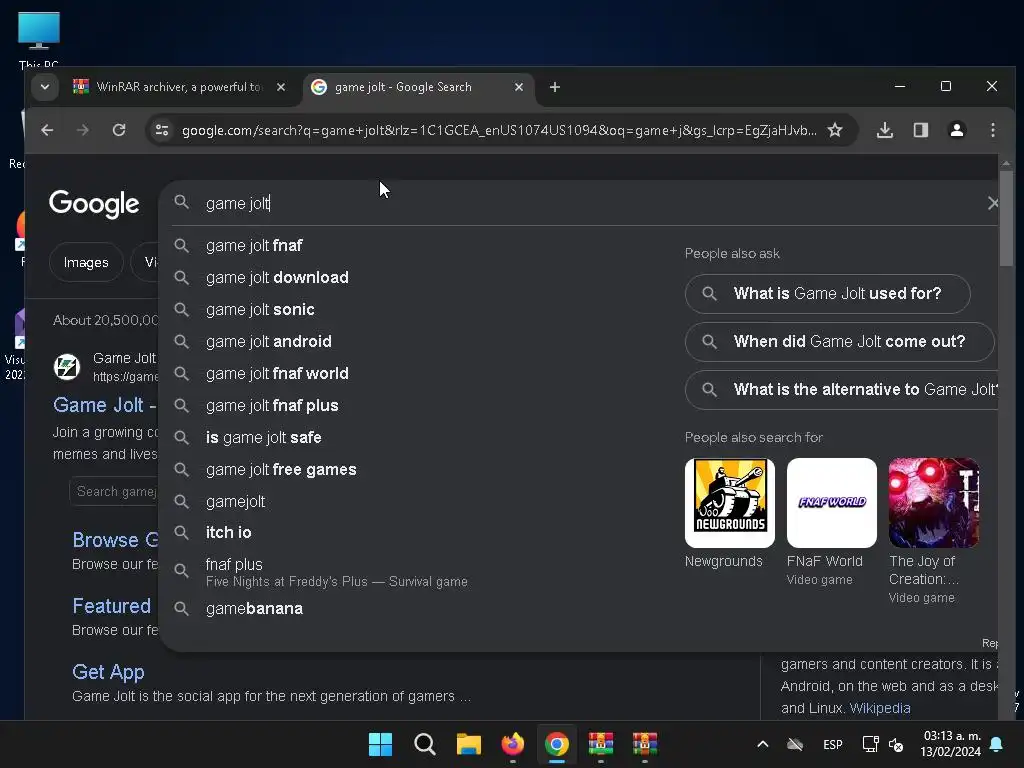Reload the current page
This screenshot has width=1024, height=768.
[x=119, y=130]
